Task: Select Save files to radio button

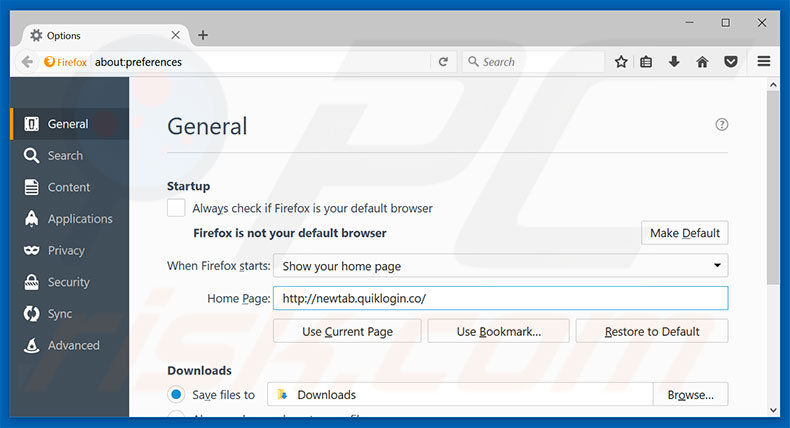Action: pyautogui.click(x=176, y=394)
